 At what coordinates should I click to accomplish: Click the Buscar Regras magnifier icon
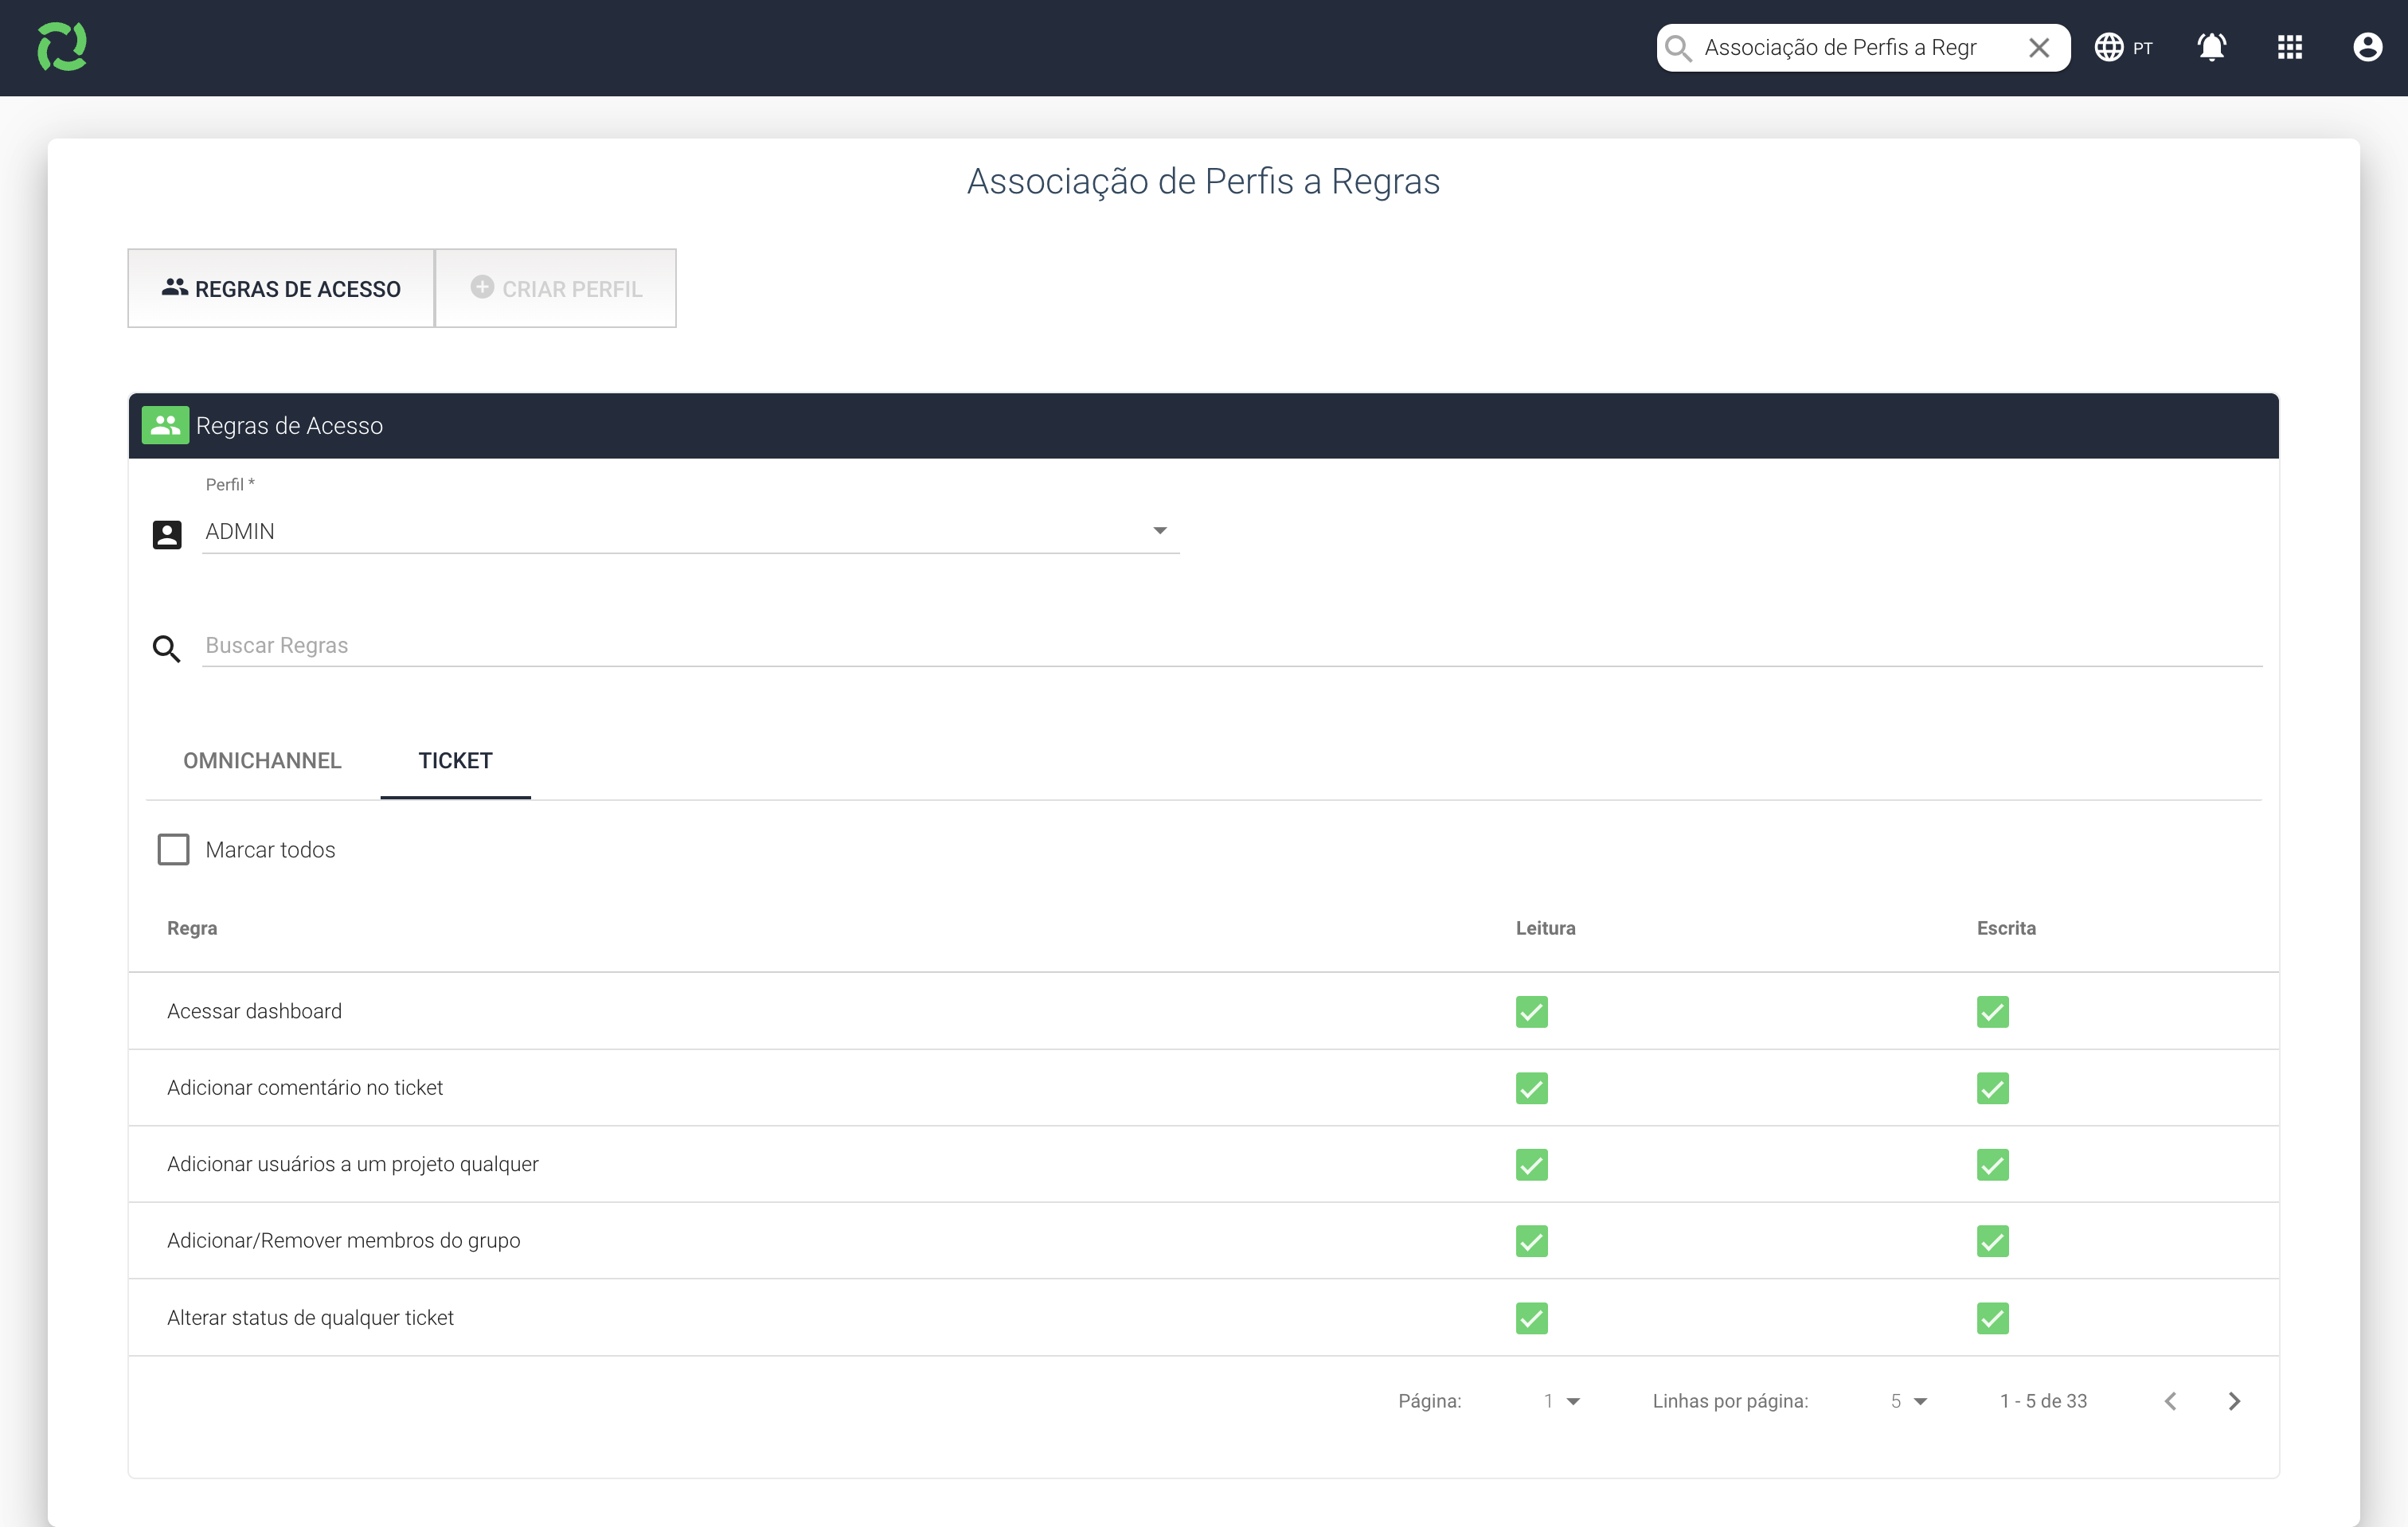[166, 648]
